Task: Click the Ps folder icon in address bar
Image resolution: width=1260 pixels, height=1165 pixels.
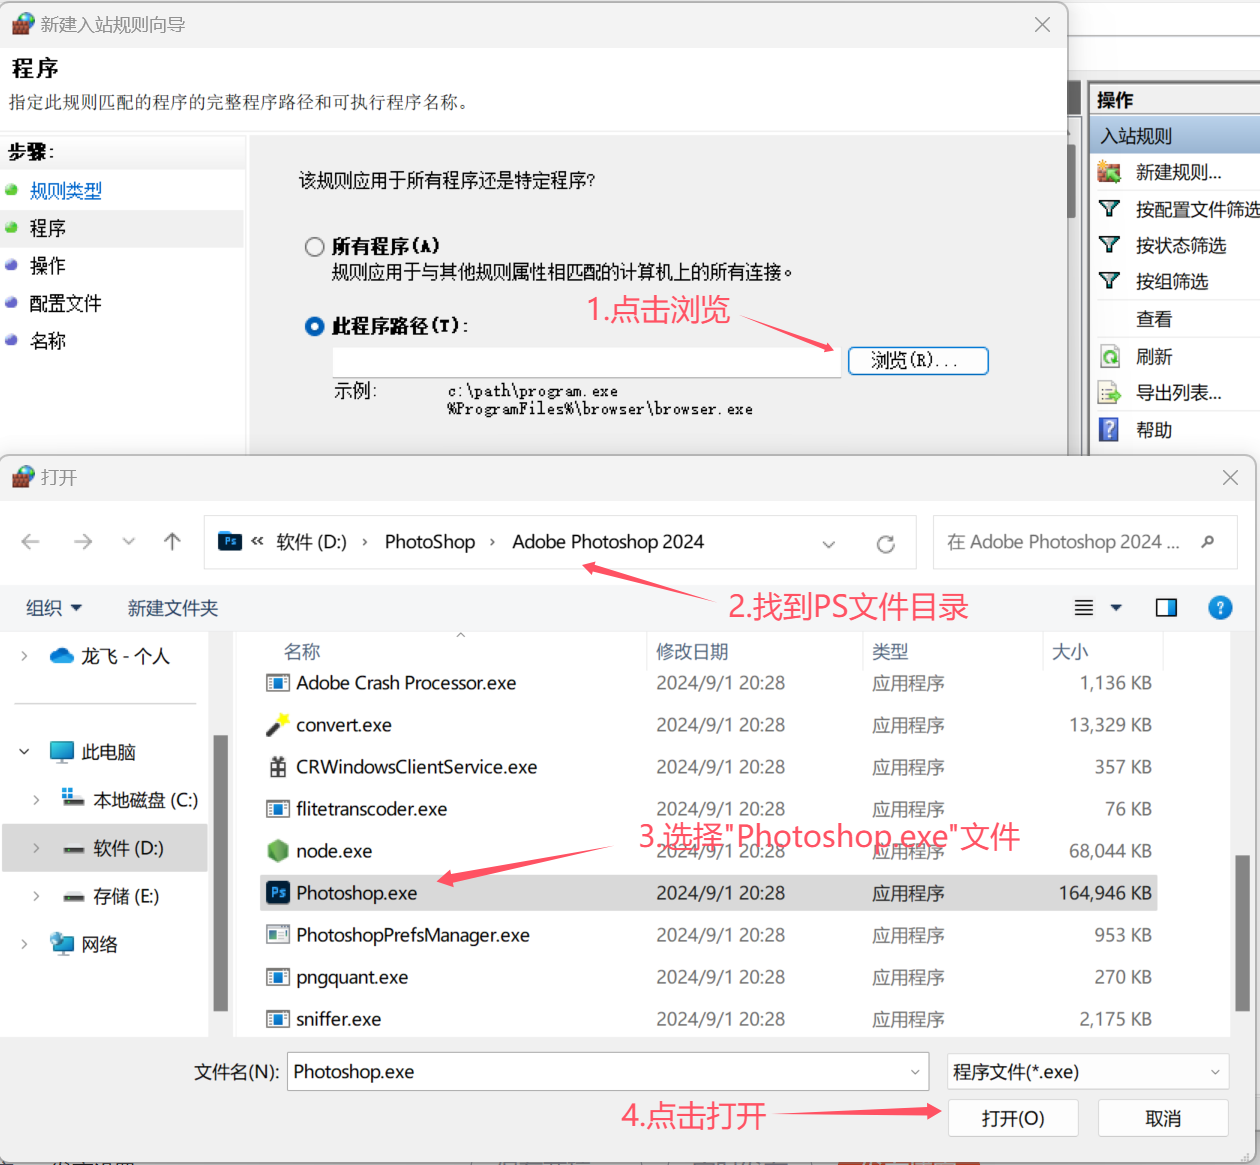Action: click(x=230, y=541)
